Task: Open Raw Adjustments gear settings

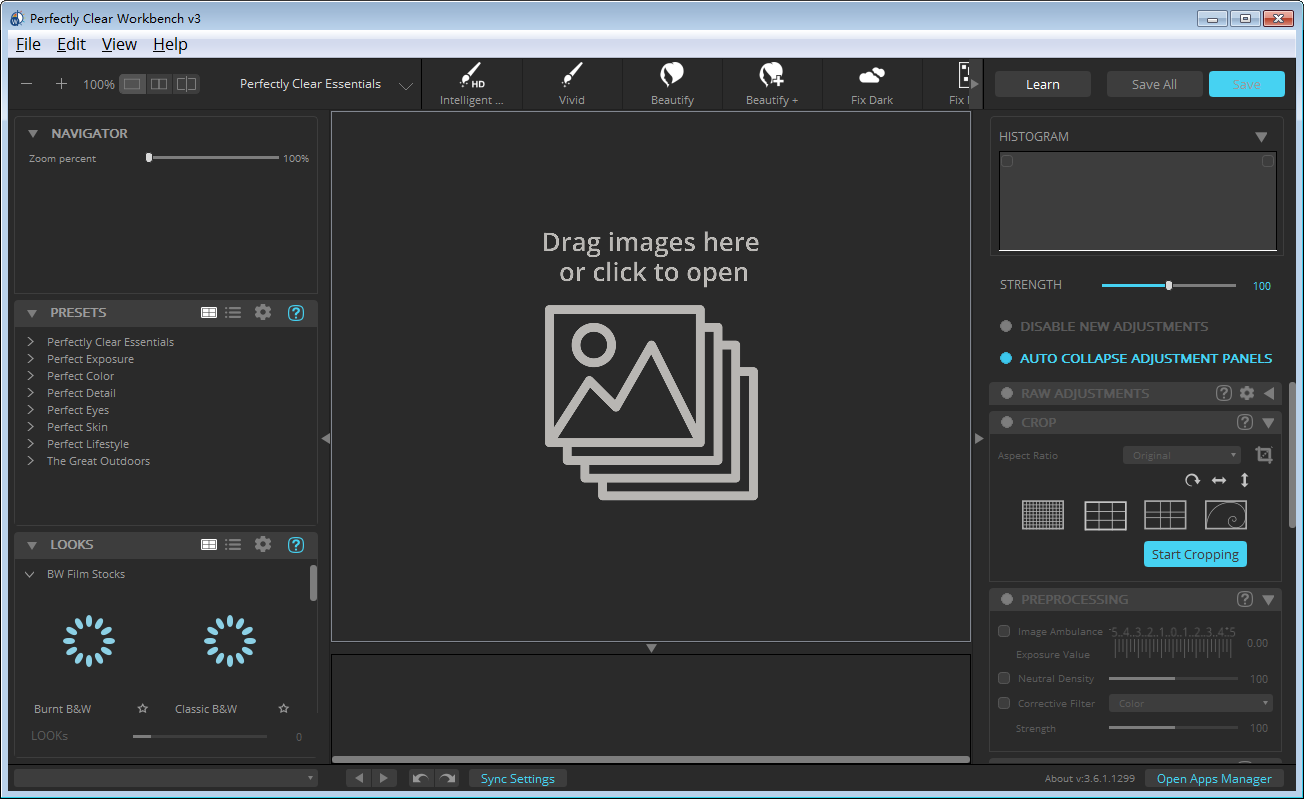Action: click(x=1247, y=393)
